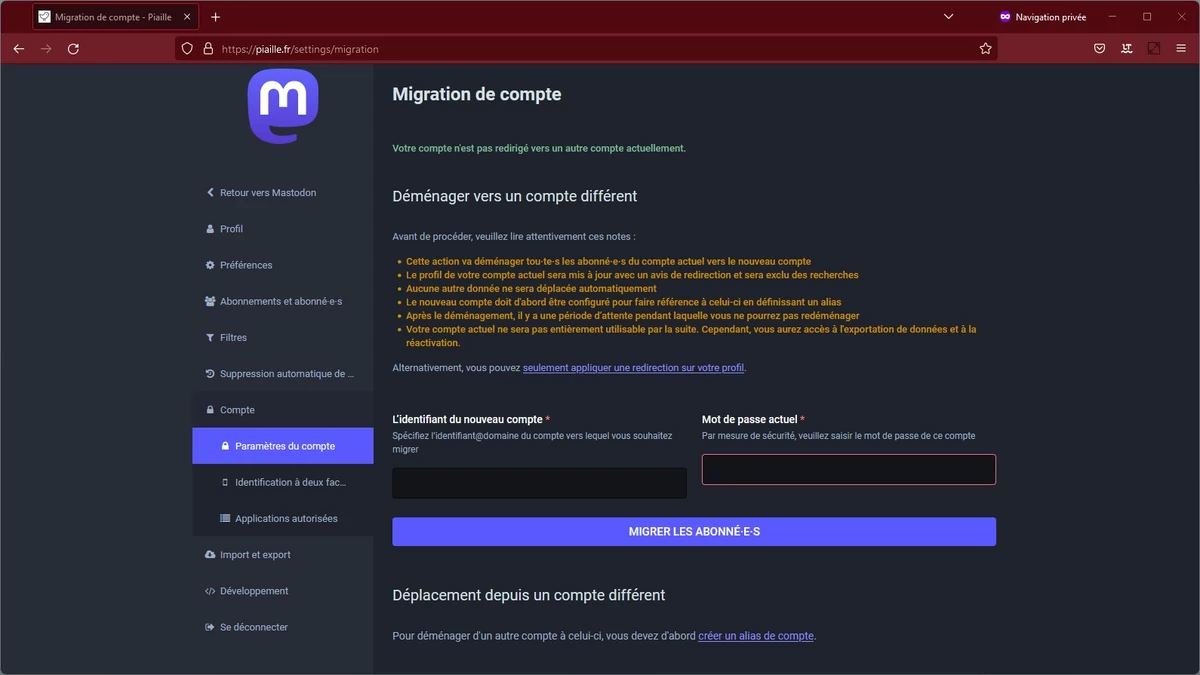Click the Aucune autre donnée warning line

[531, 288]
